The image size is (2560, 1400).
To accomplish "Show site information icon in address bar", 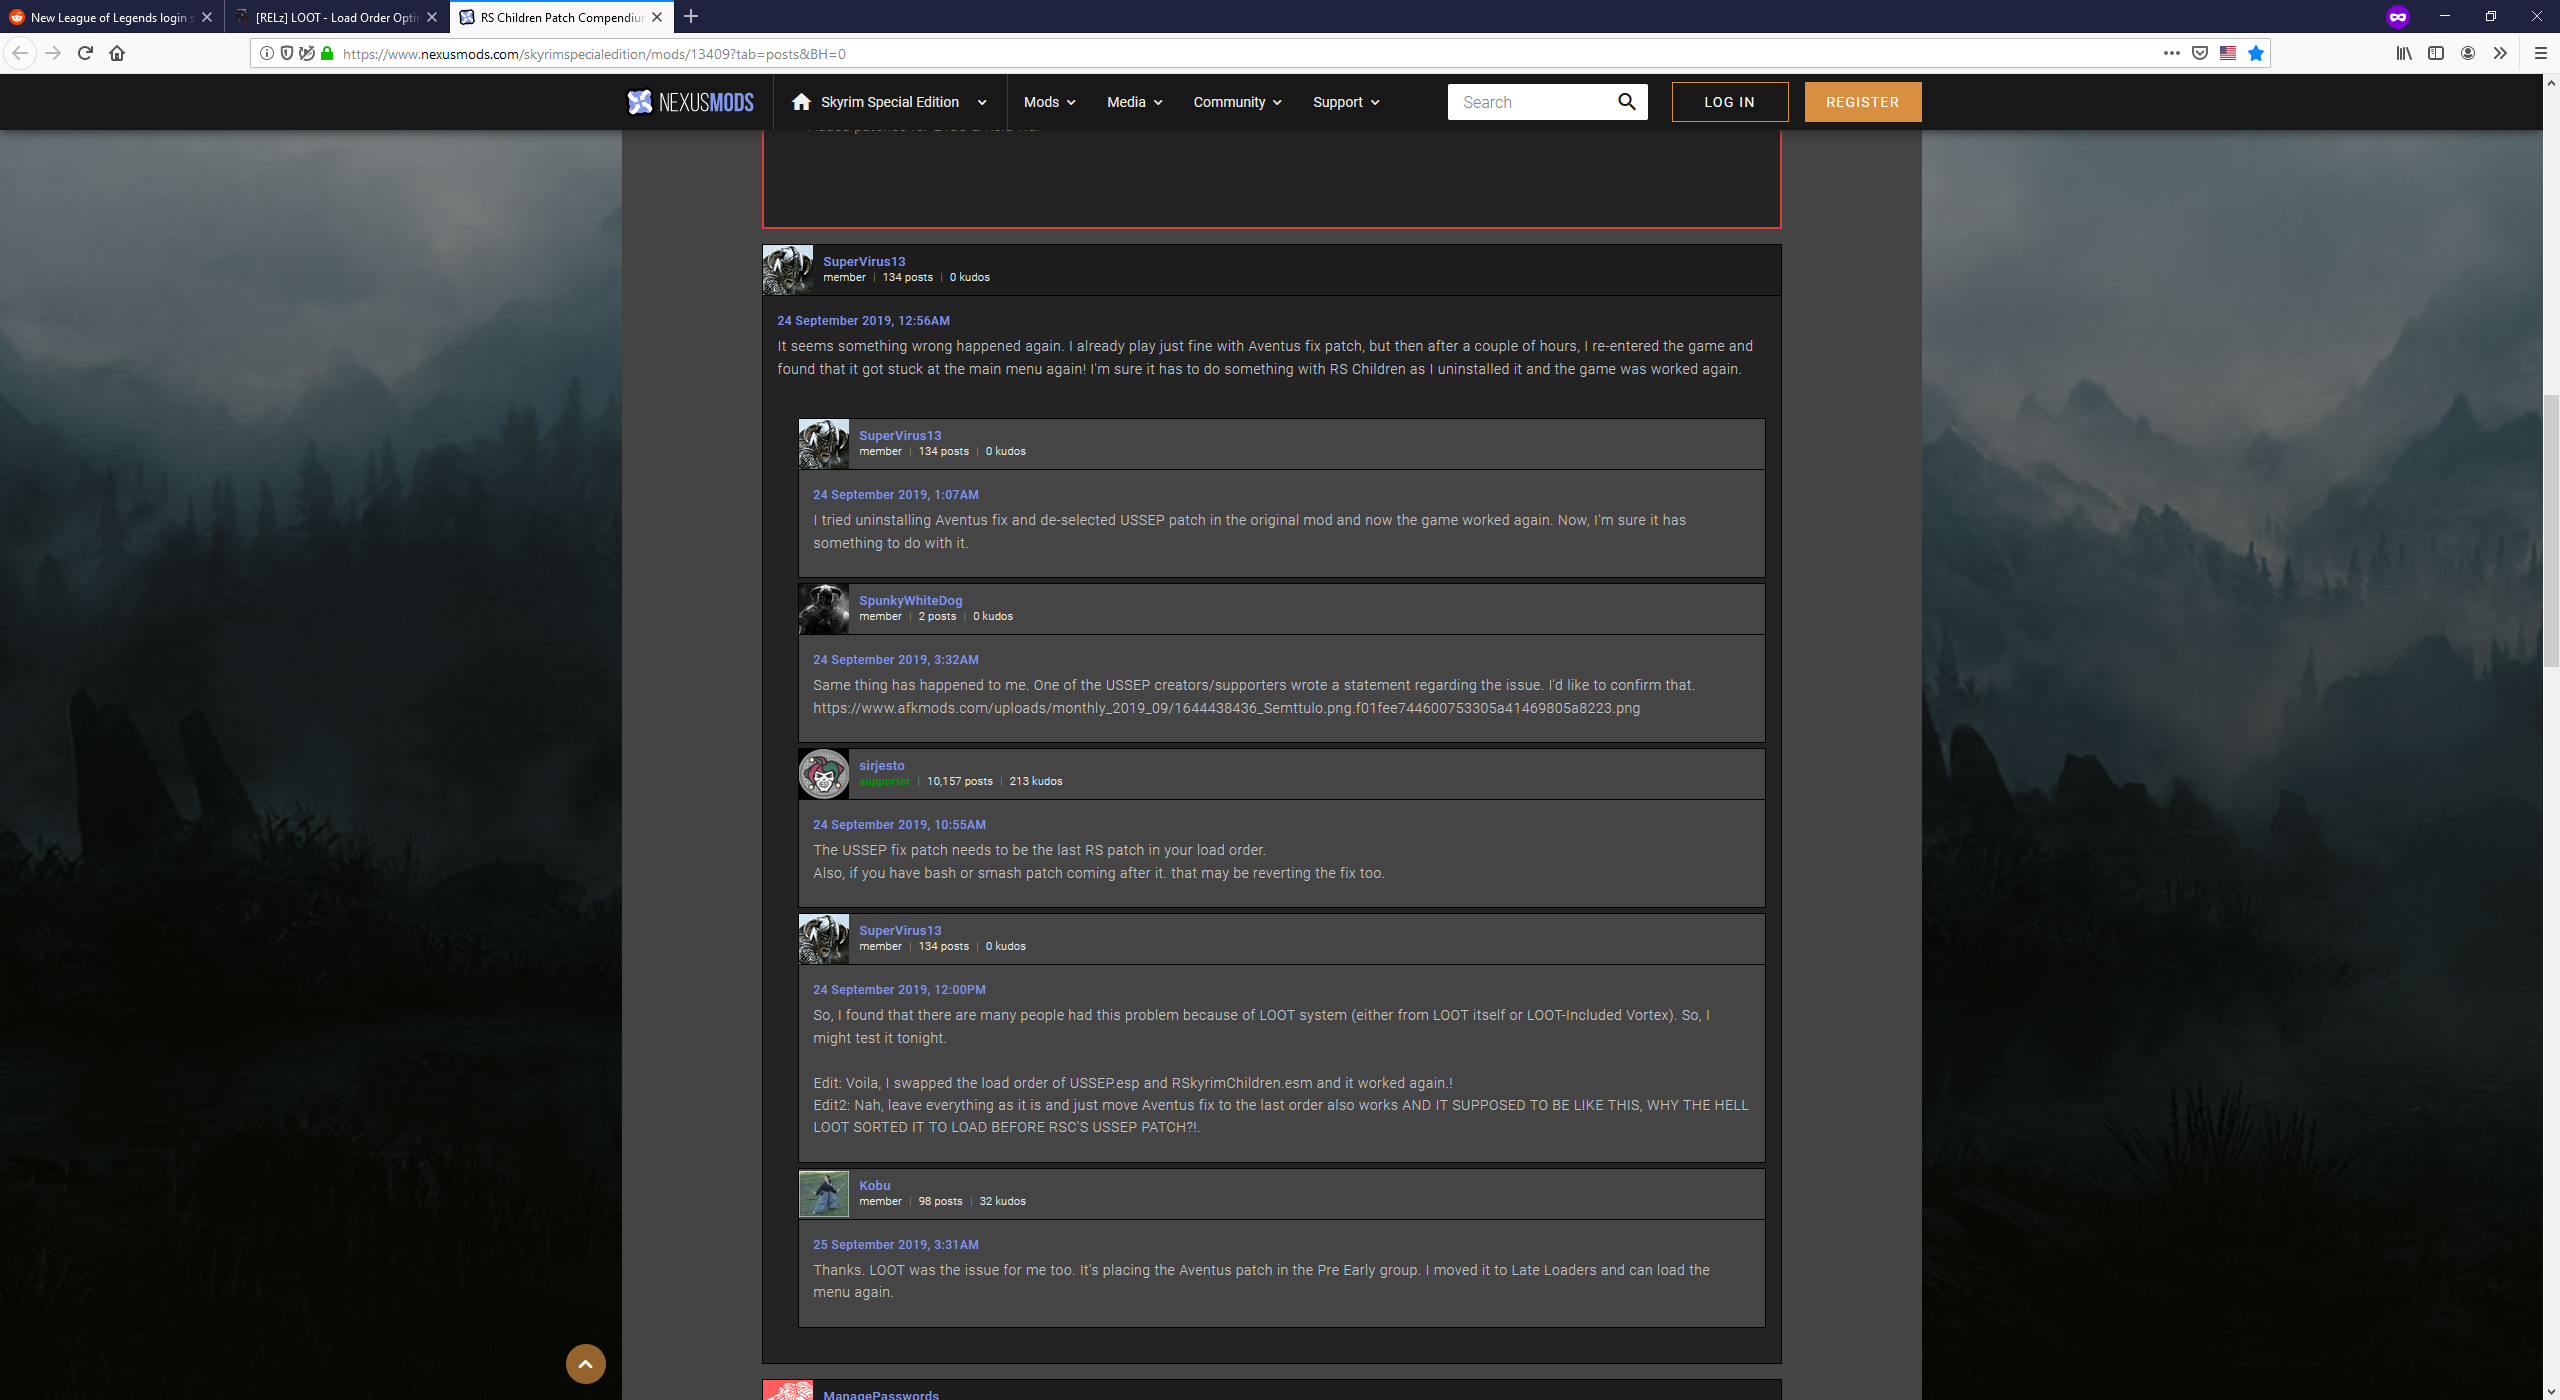I will point(267,53).
